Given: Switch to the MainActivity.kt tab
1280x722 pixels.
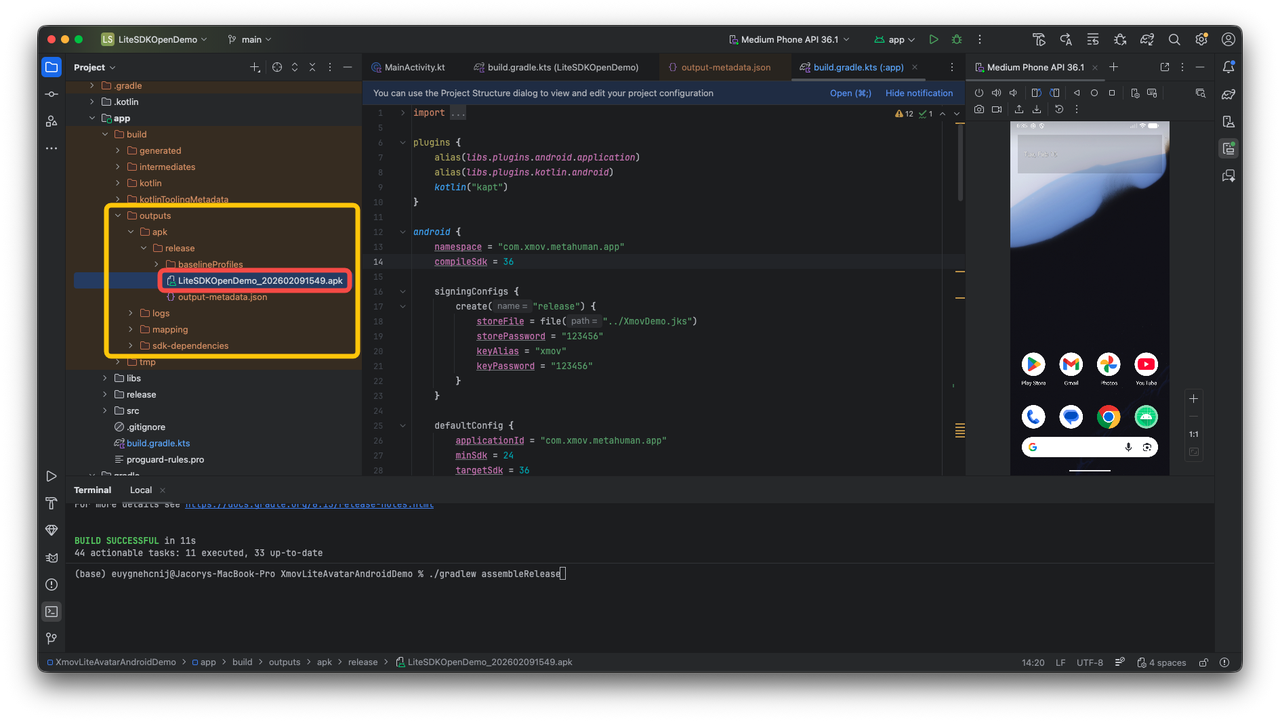Looking at the screenshot, I should (414, 68).
